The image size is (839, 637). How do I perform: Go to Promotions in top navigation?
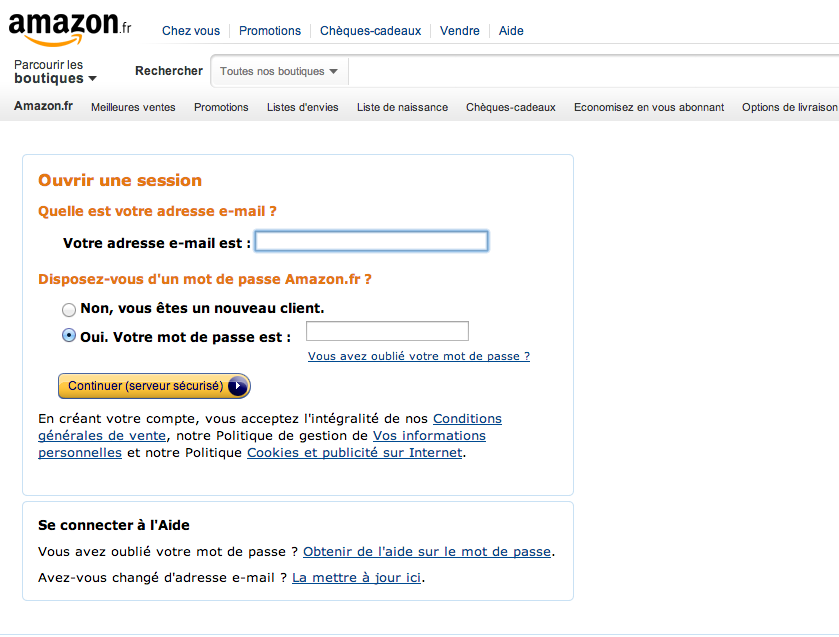coord(270,31)
